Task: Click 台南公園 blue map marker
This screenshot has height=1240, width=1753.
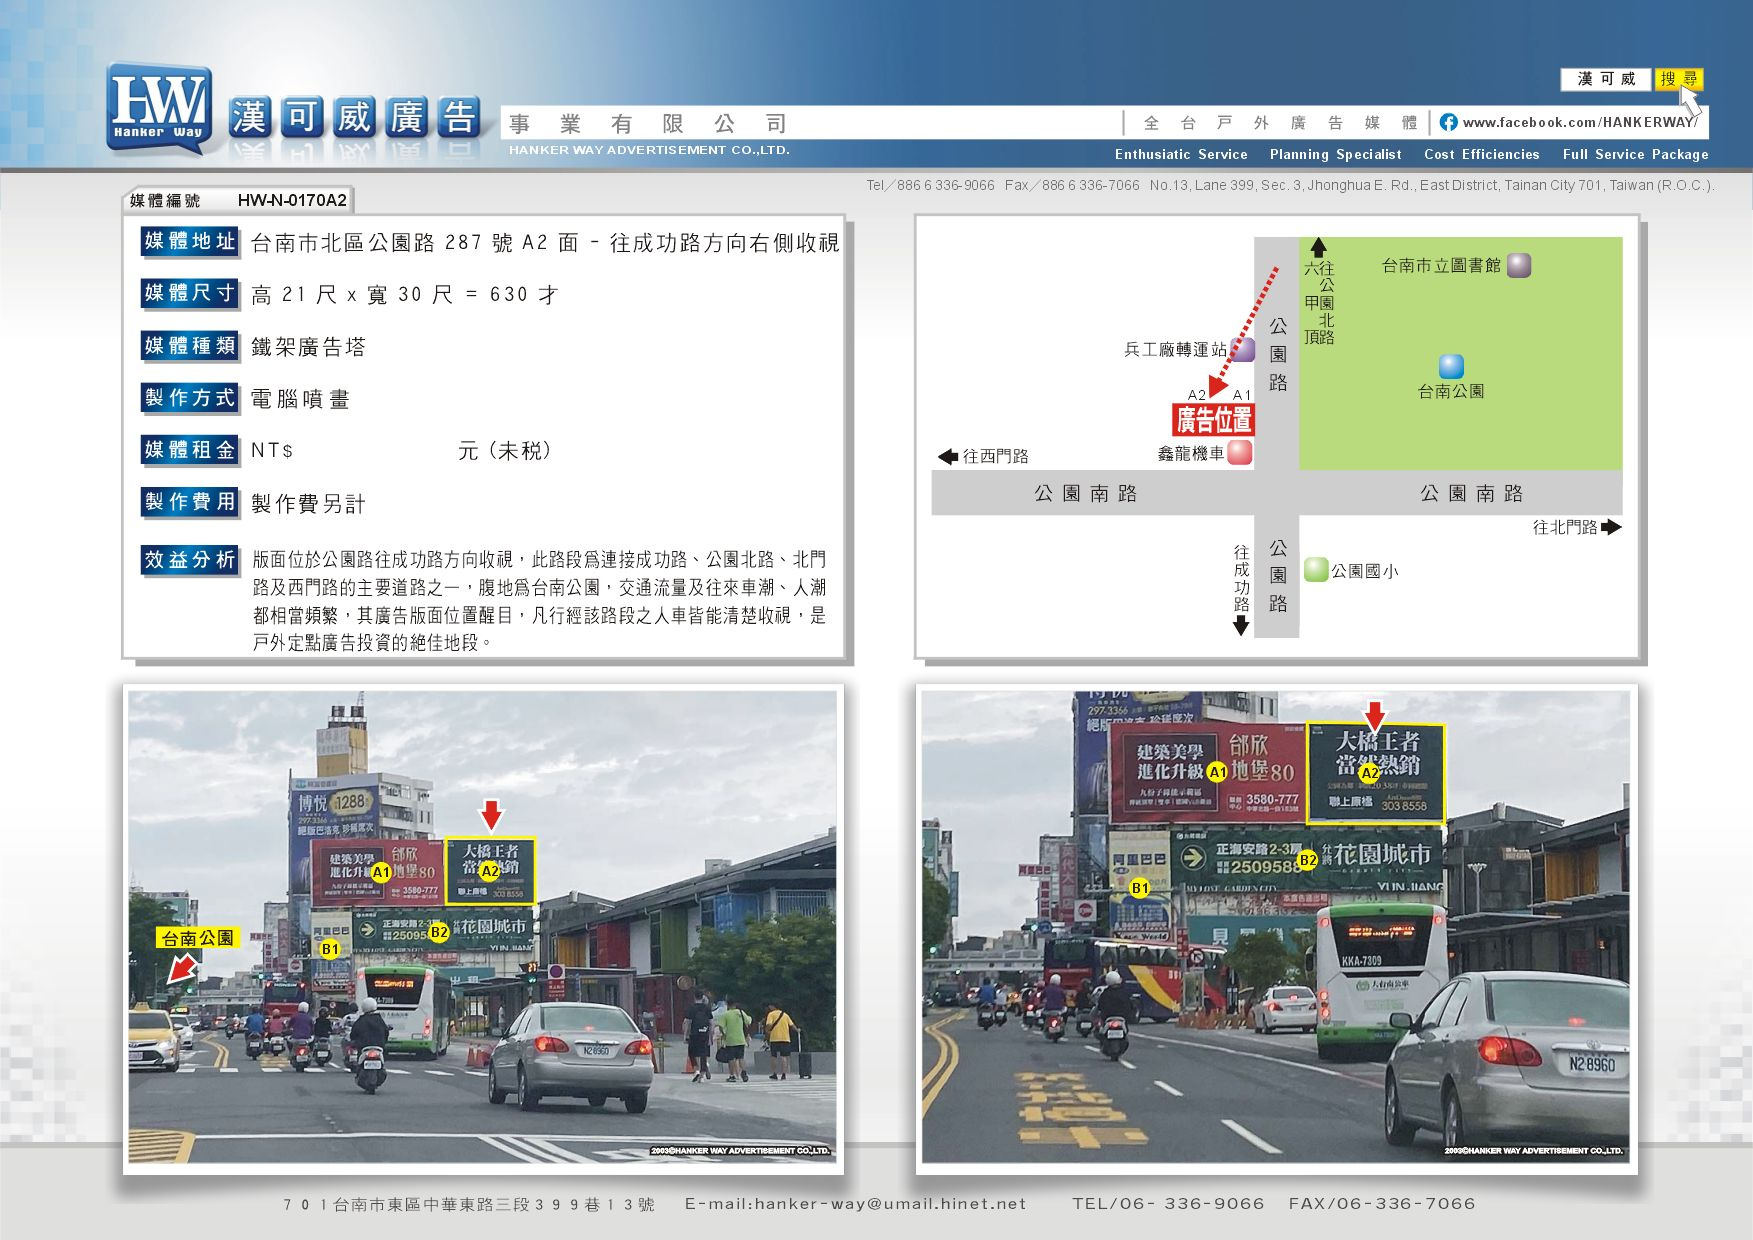Action: [1451, 366]
